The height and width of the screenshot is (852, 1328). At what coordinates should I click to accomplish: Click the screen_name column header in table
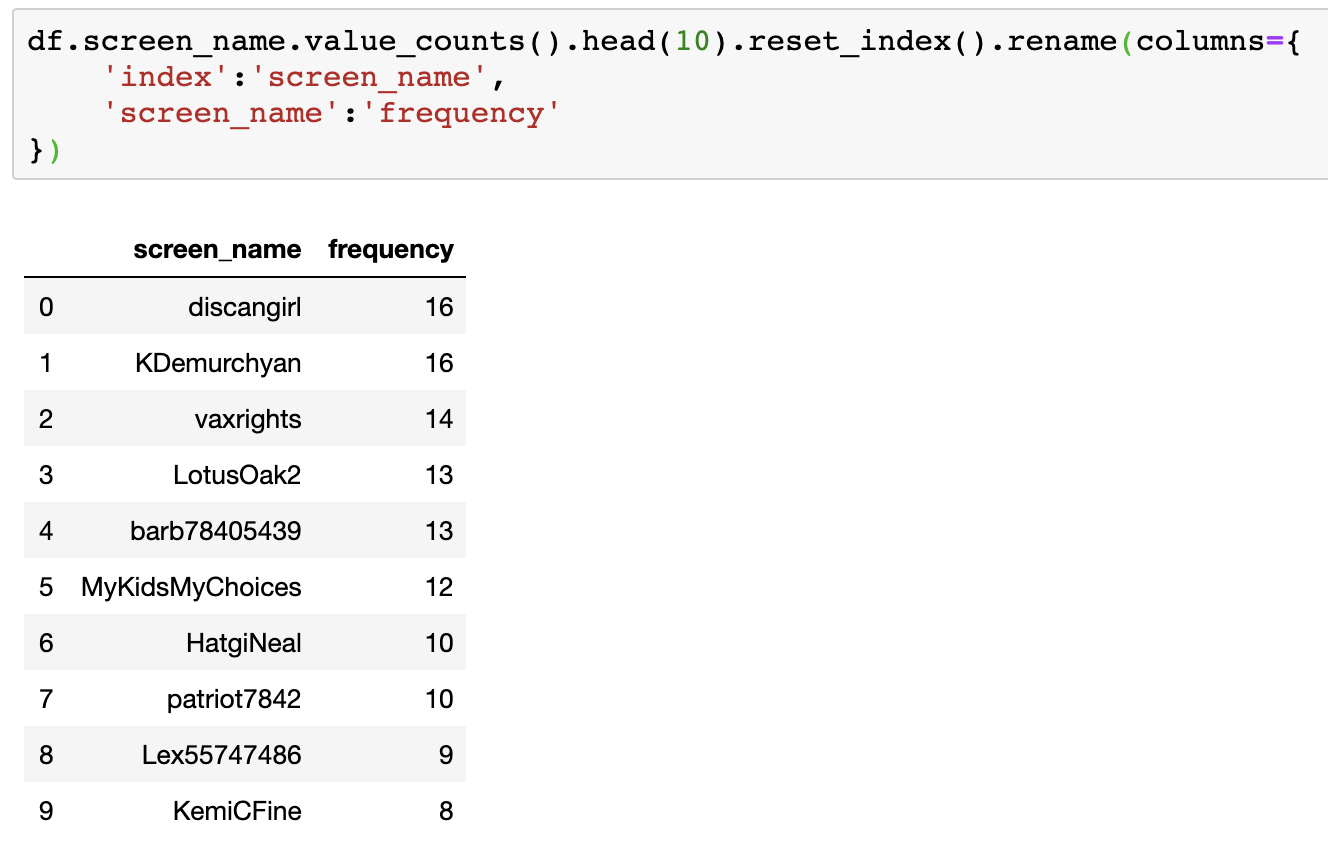tap(217, 249)
